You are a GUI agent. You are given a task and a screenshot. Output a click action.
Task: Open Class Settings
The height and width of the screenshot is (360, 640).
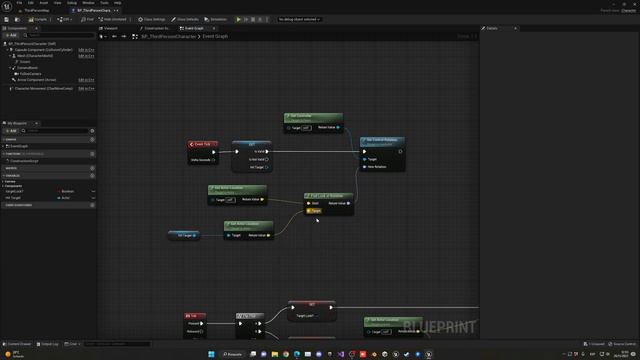tap(151, 19)
